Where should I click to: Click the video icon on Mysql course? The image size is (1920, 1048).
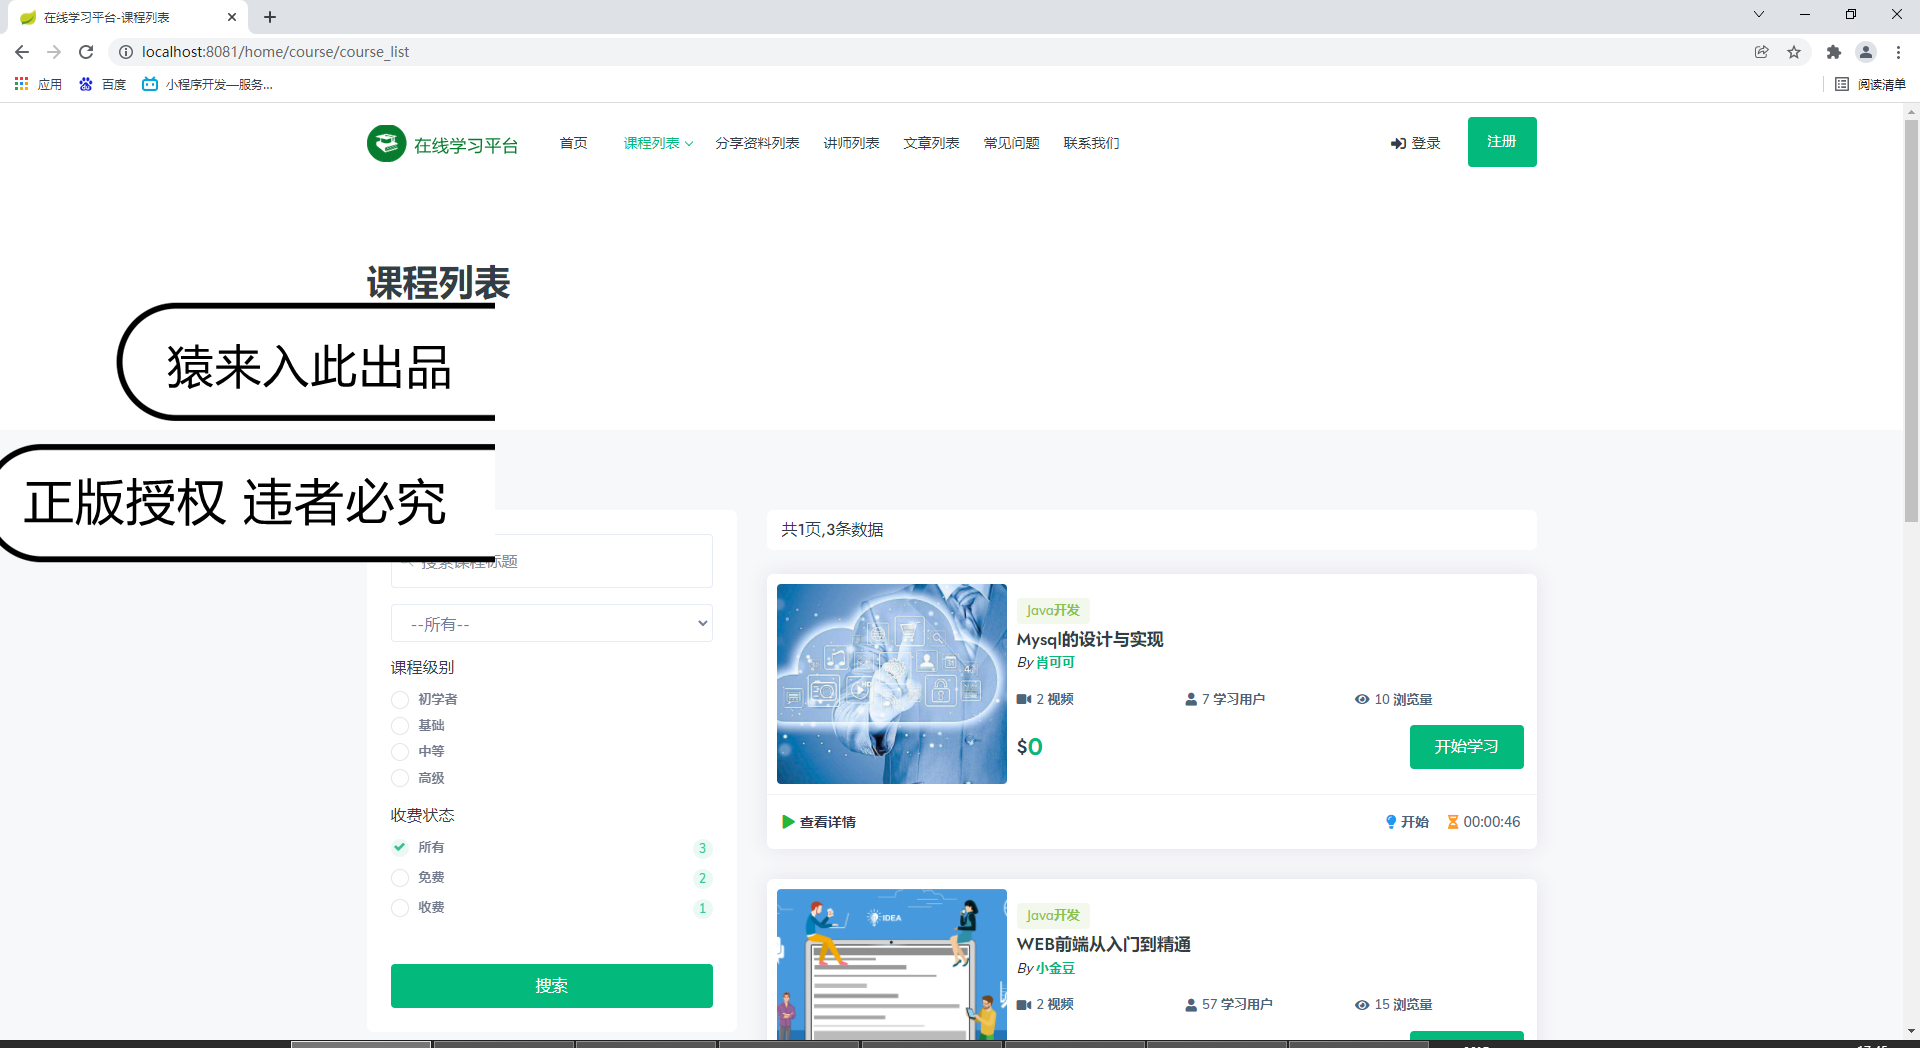(x=1024, y=700)
